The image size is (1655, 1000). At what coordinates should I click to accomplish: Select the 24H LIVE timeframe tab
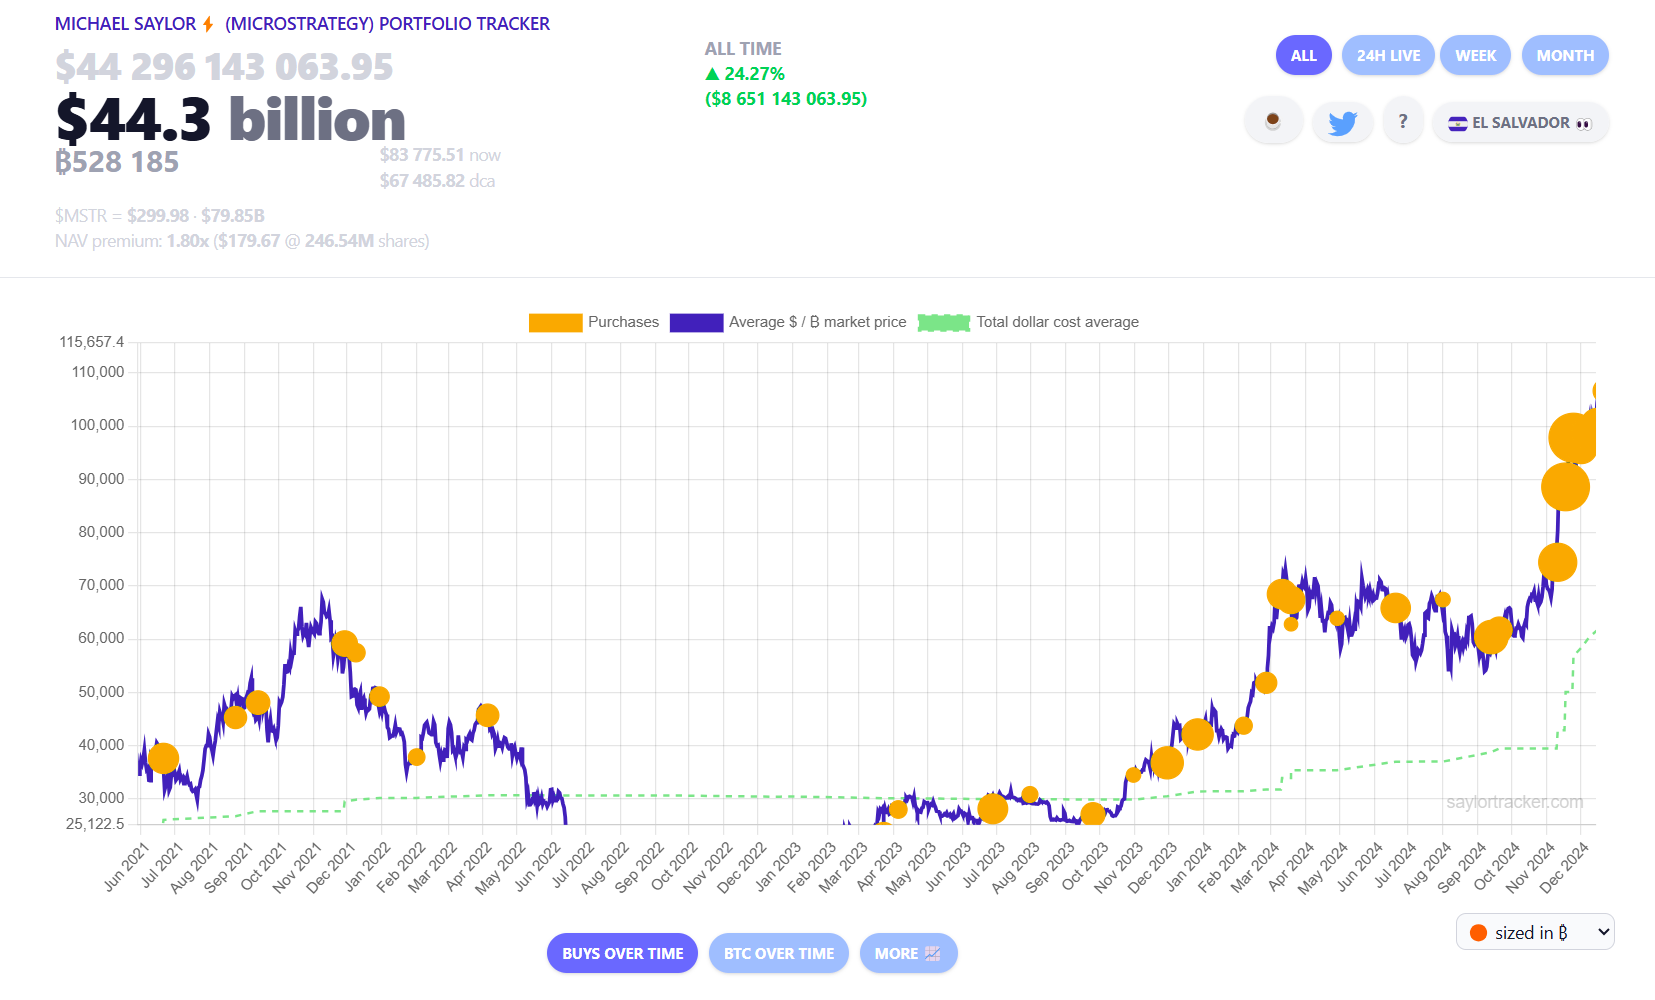coord(1388,56)
